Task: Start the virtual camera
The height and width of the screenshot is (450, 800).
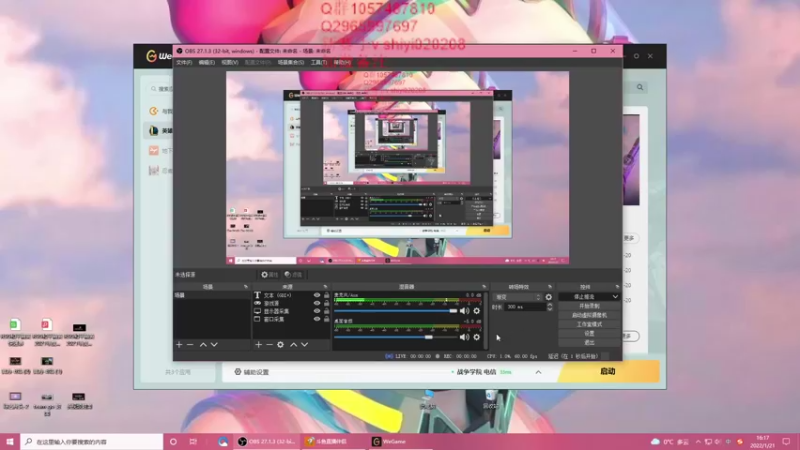Action: click(589, 315)
